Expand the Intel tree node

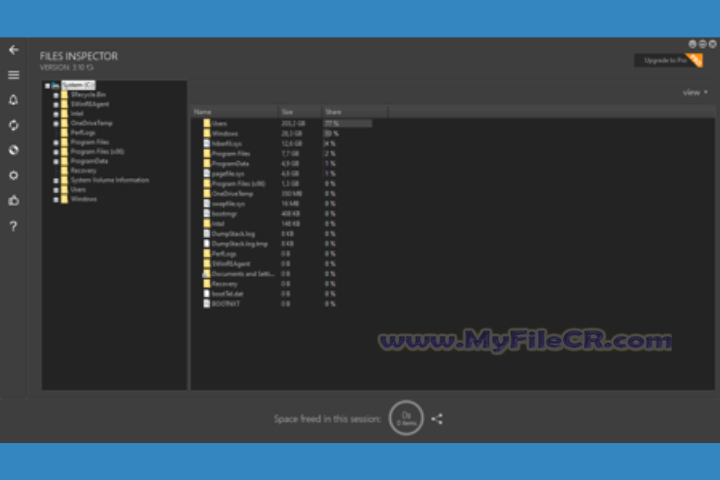[x=56, y=114]
